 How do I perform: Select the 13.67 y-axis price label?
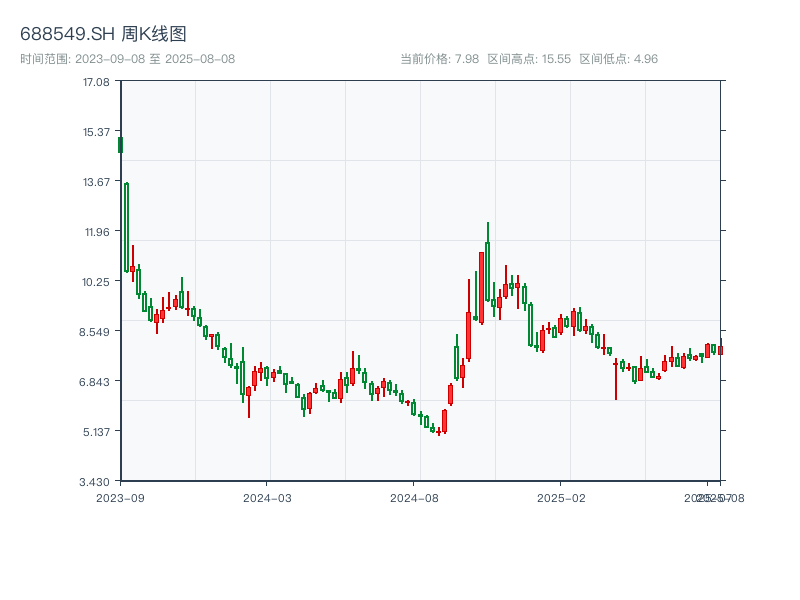(x=96, y=181)
